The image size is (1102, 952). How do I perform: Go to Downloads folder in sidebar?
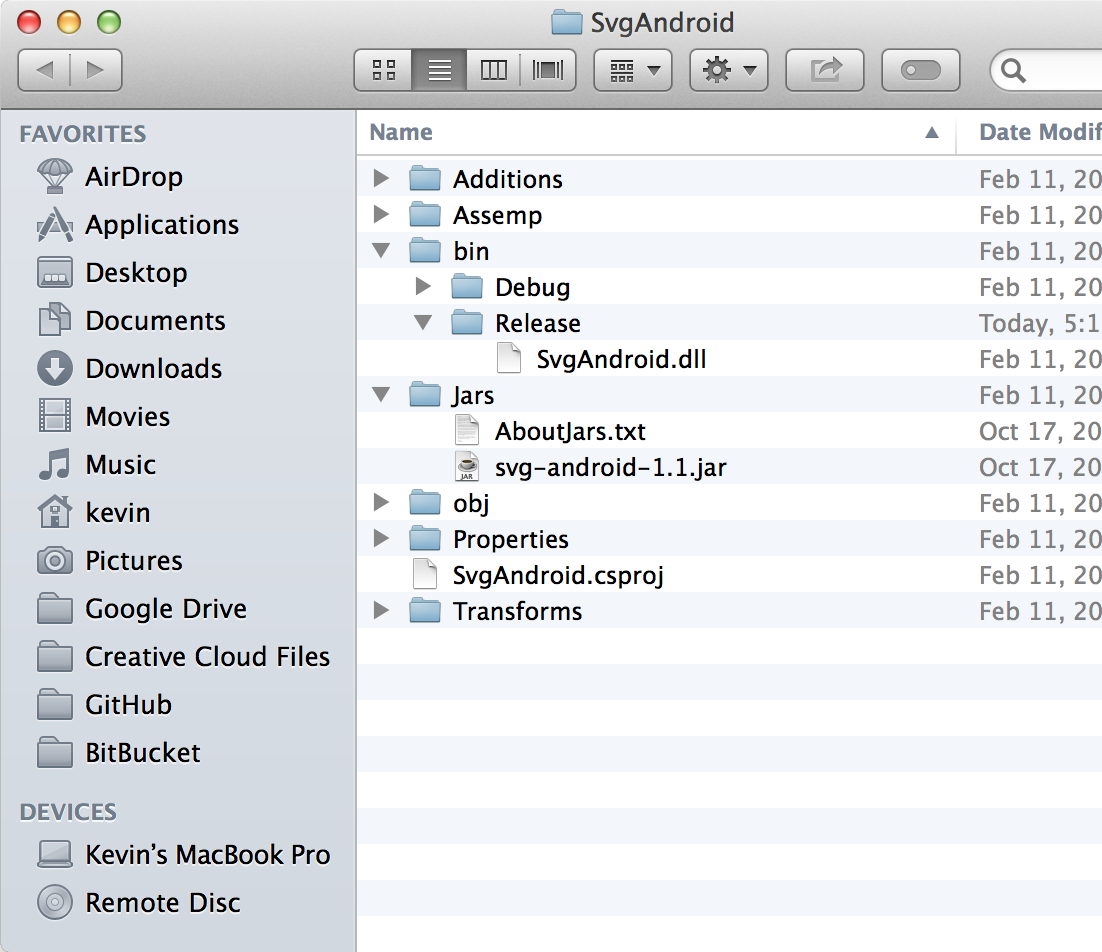click(153, 369)
